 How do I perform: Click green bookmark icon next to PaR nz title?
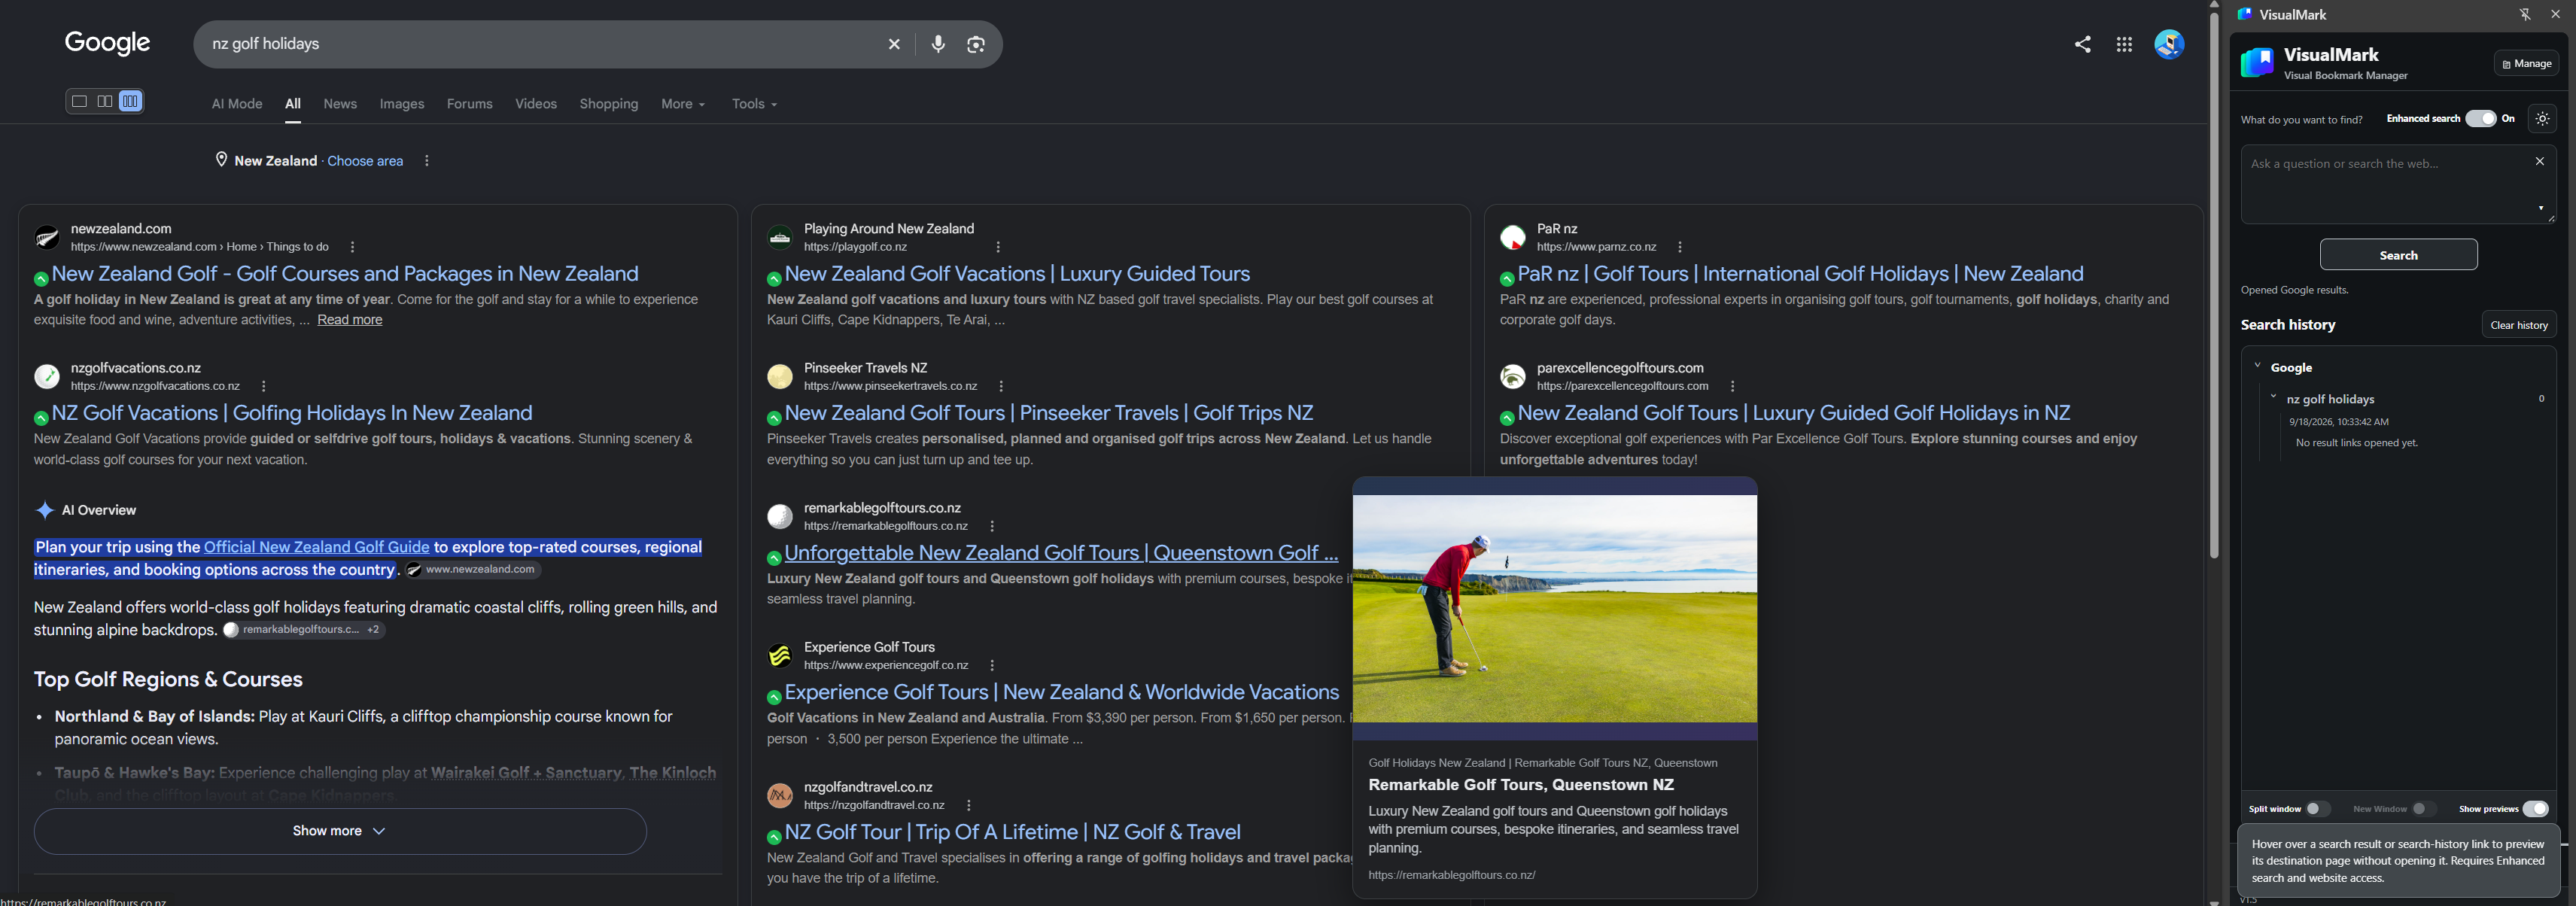1506,279
